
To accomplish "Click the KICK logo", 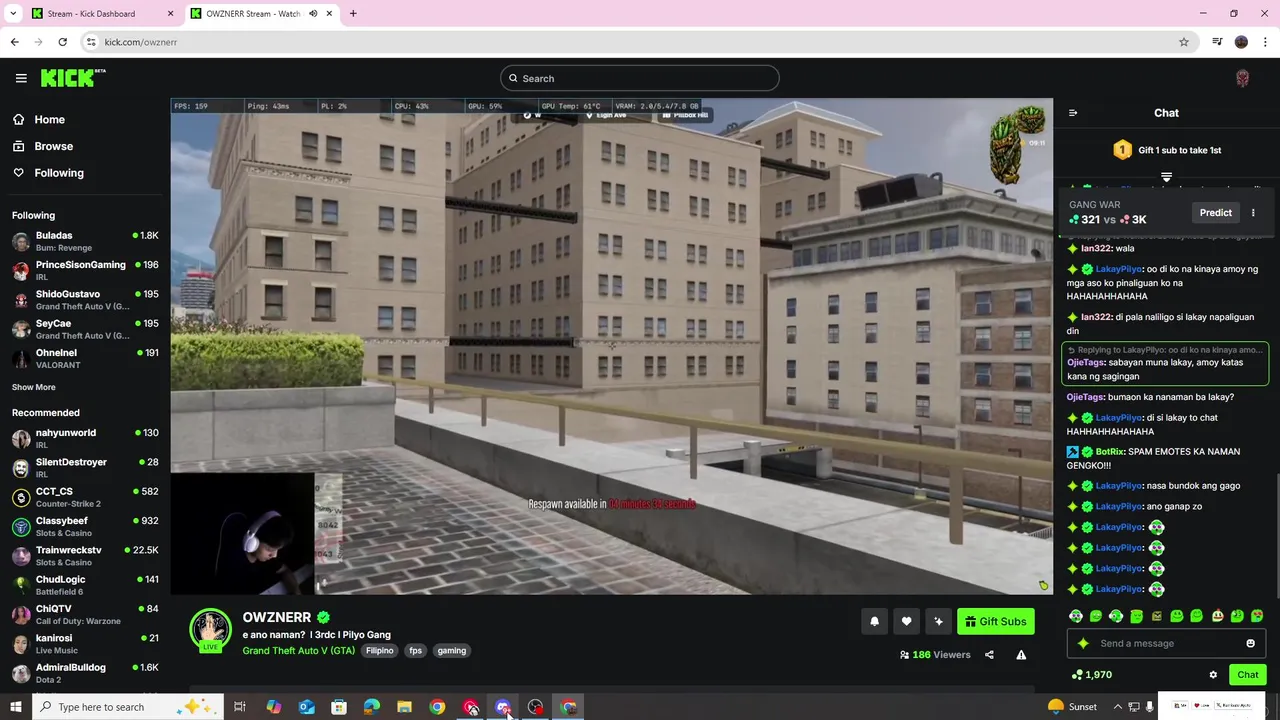I will pyautogui.click(x=73, y=78).
